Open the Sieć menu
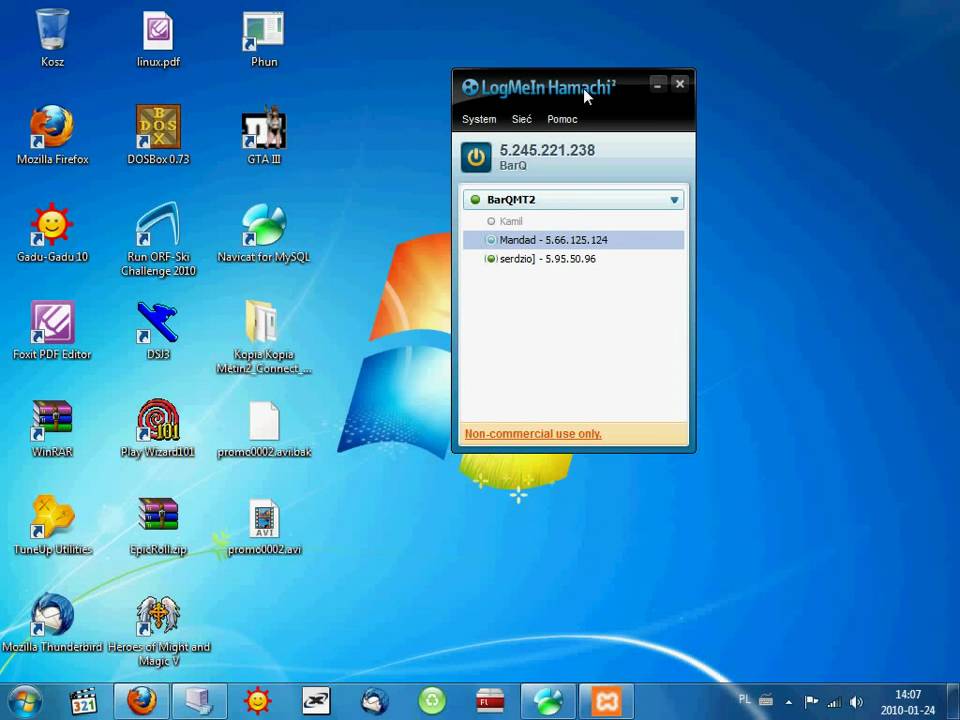The height and width of the screenshot is (720, 960). [x=522, y=119]
